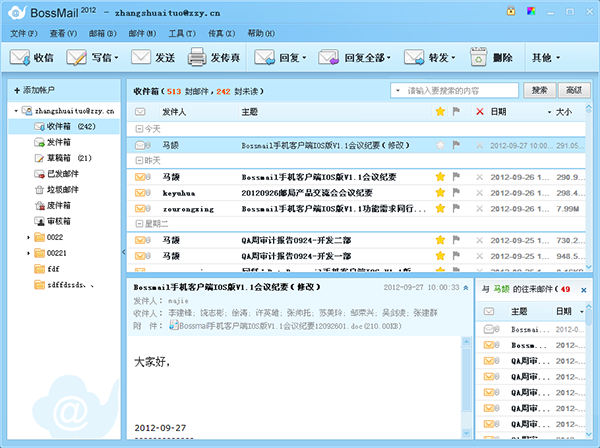This screenshot has height=448, width=600.
Task: Click the lock icon in title bar
Action: click(511, 11)
